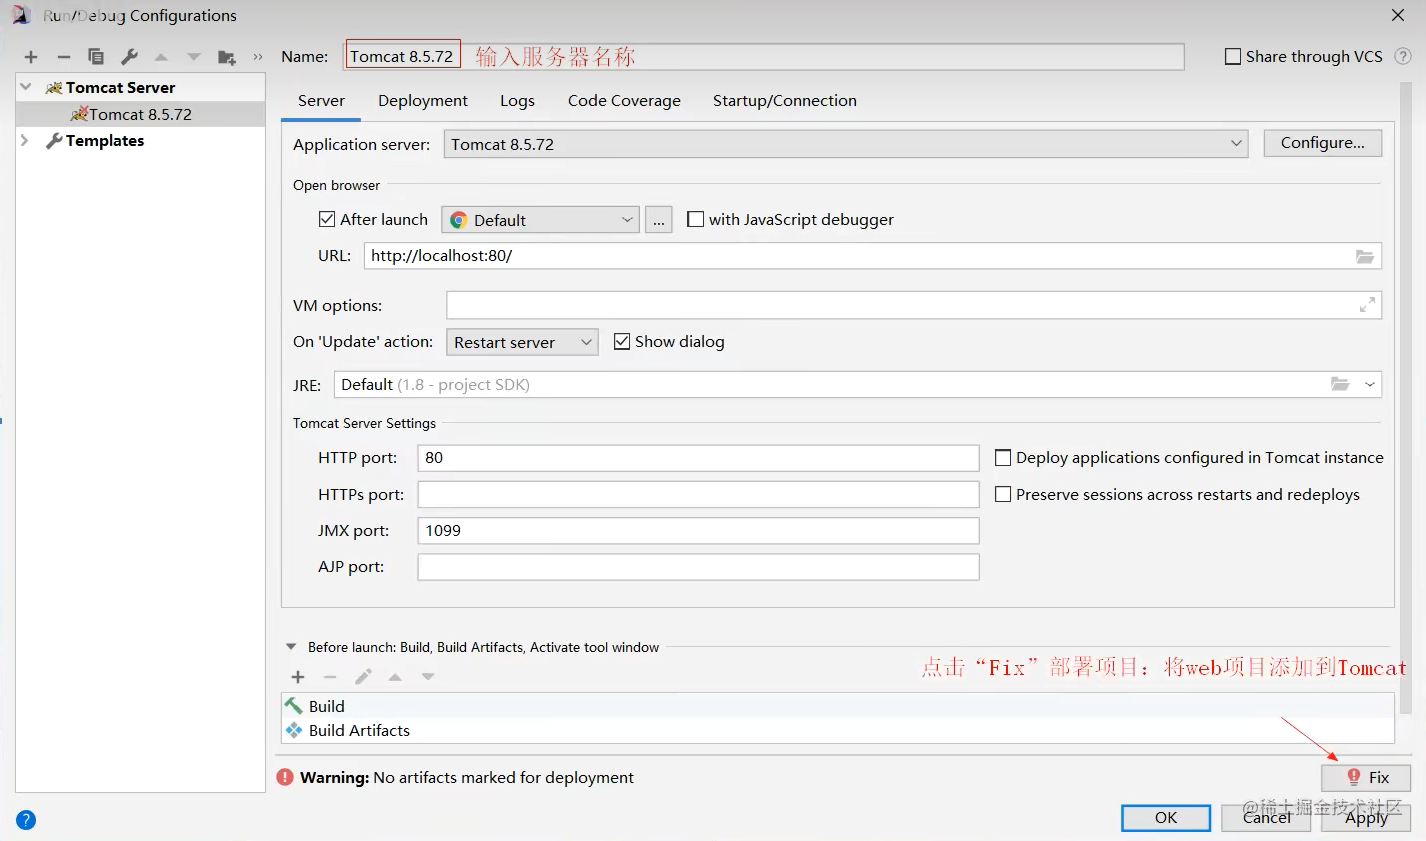The height and width of the screenshot is (841, 1426).
Task: Click HTTPs port field
Action: point(698,494)
